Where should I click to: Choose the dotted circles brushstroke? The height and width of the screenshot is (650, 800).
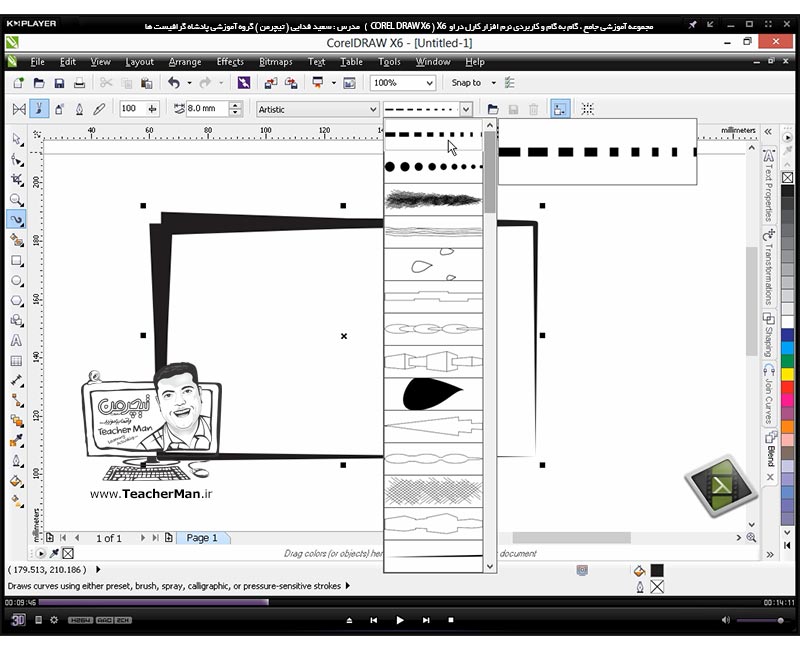point(433,167)
